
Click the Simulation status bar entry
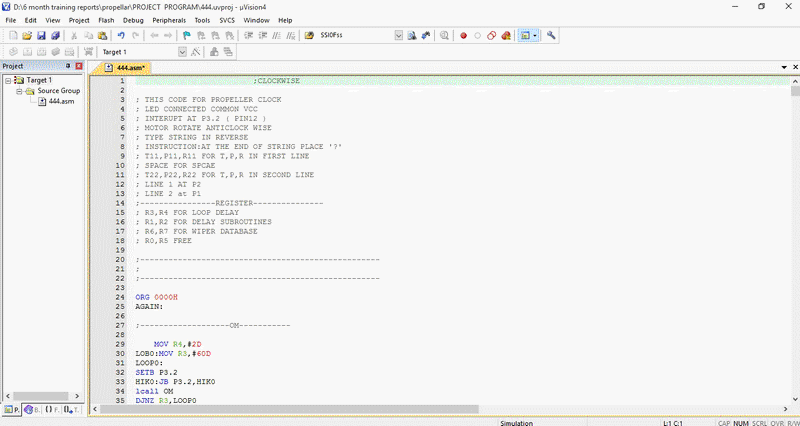pos(516,423)
